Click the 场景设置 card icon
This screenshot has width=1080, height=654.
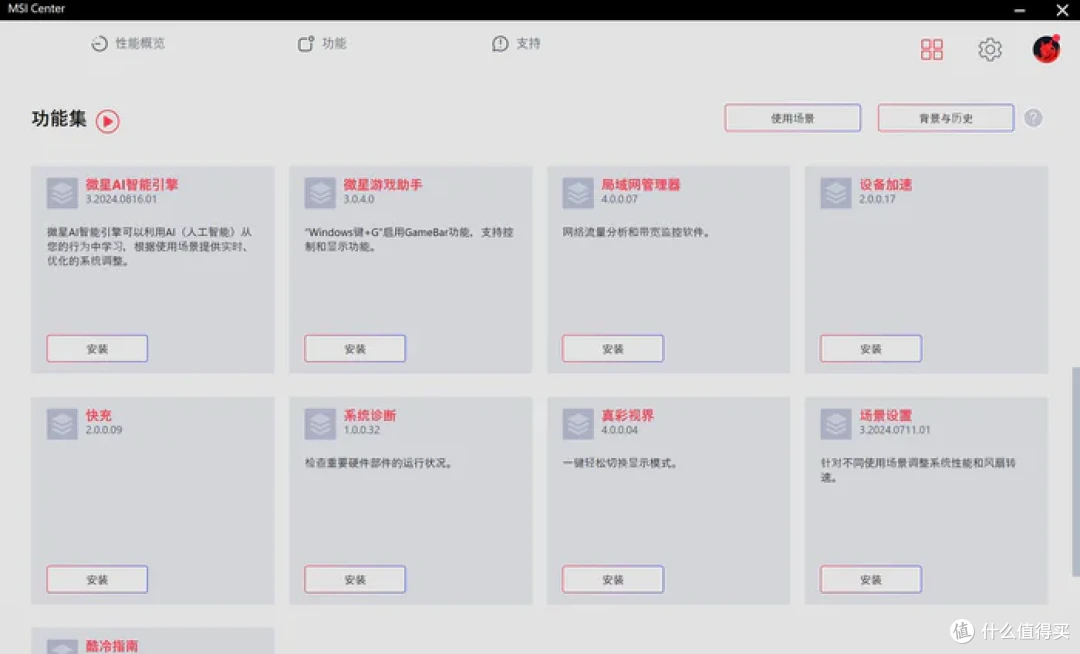(x=835, y=424)
